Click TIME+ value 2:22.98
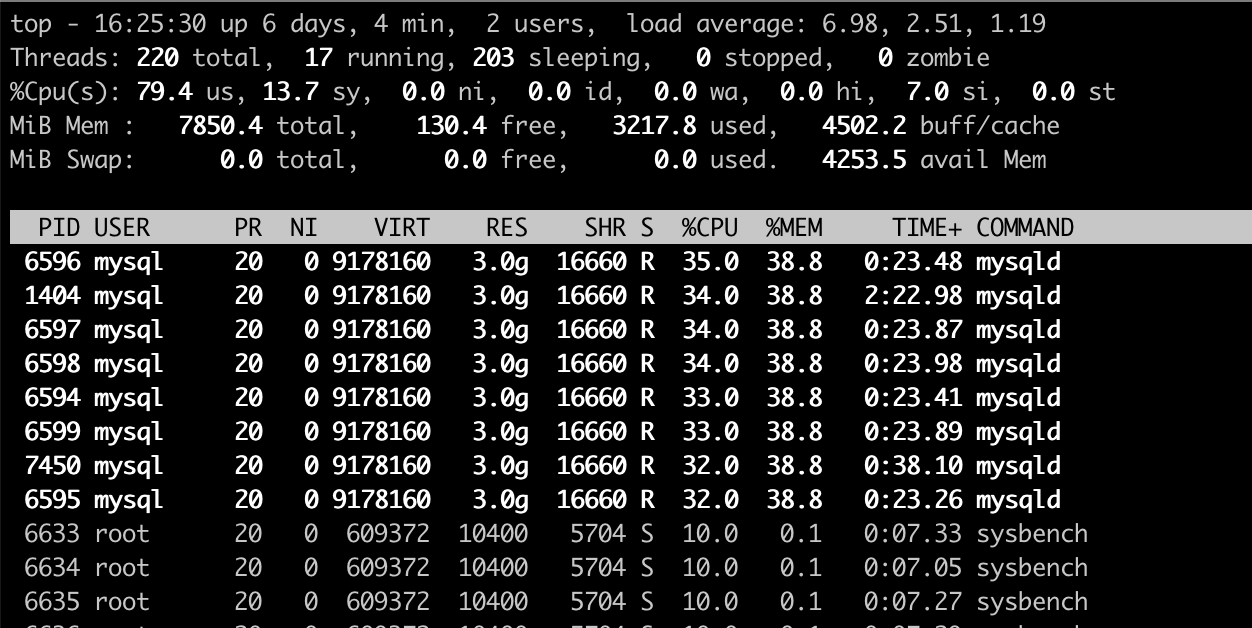 [913, 296]
